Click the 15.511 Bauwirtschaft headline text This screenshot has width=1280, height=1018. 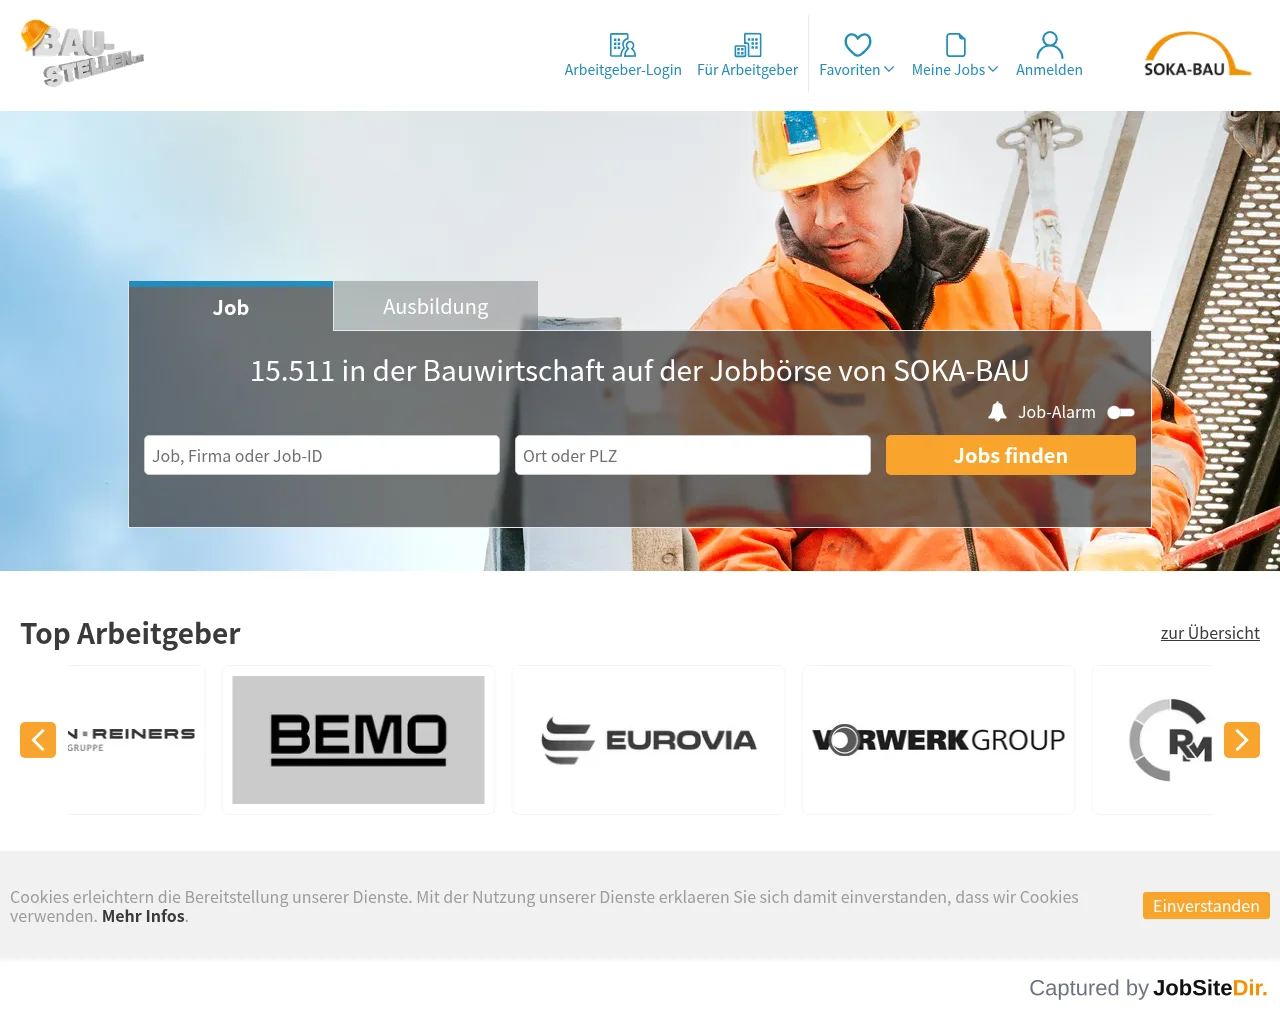click(640, 371)
